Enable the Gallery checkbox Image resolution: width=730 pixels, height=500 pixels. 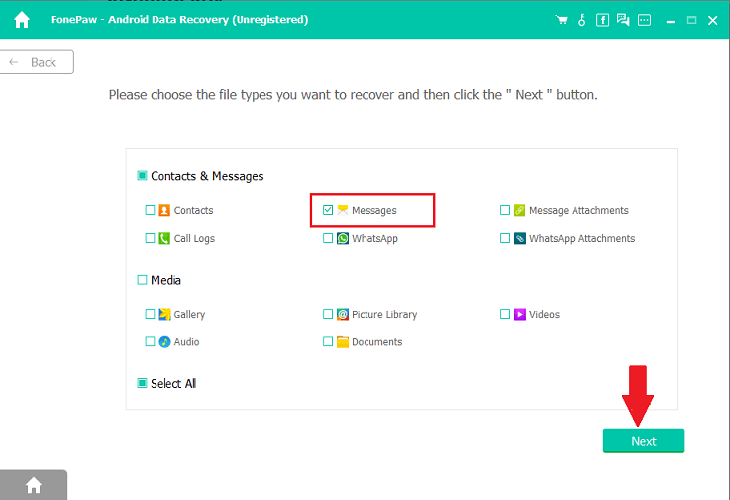point(150,314)
